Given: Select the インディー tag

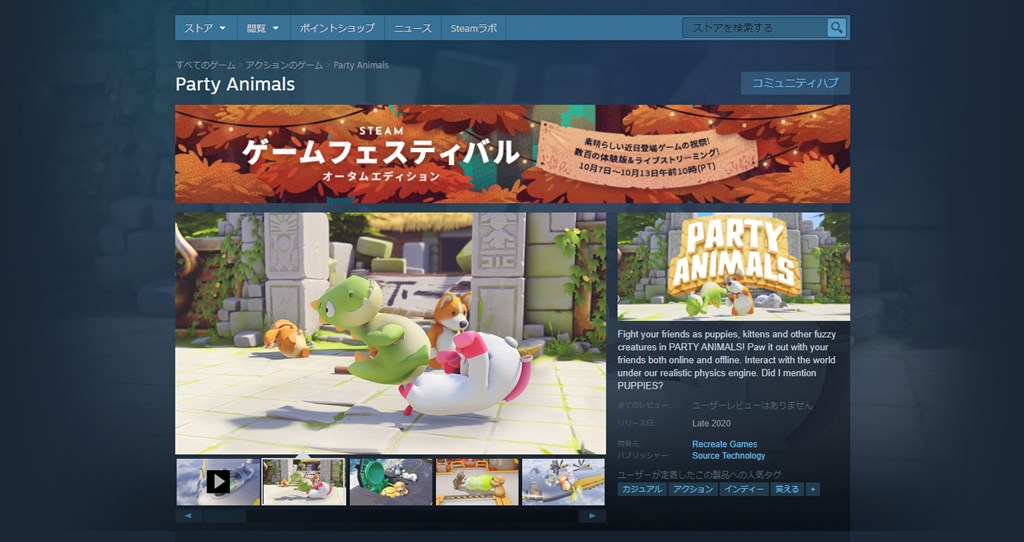Looking at the screenshot, I should pyautogui.click(x=744, y=489).
